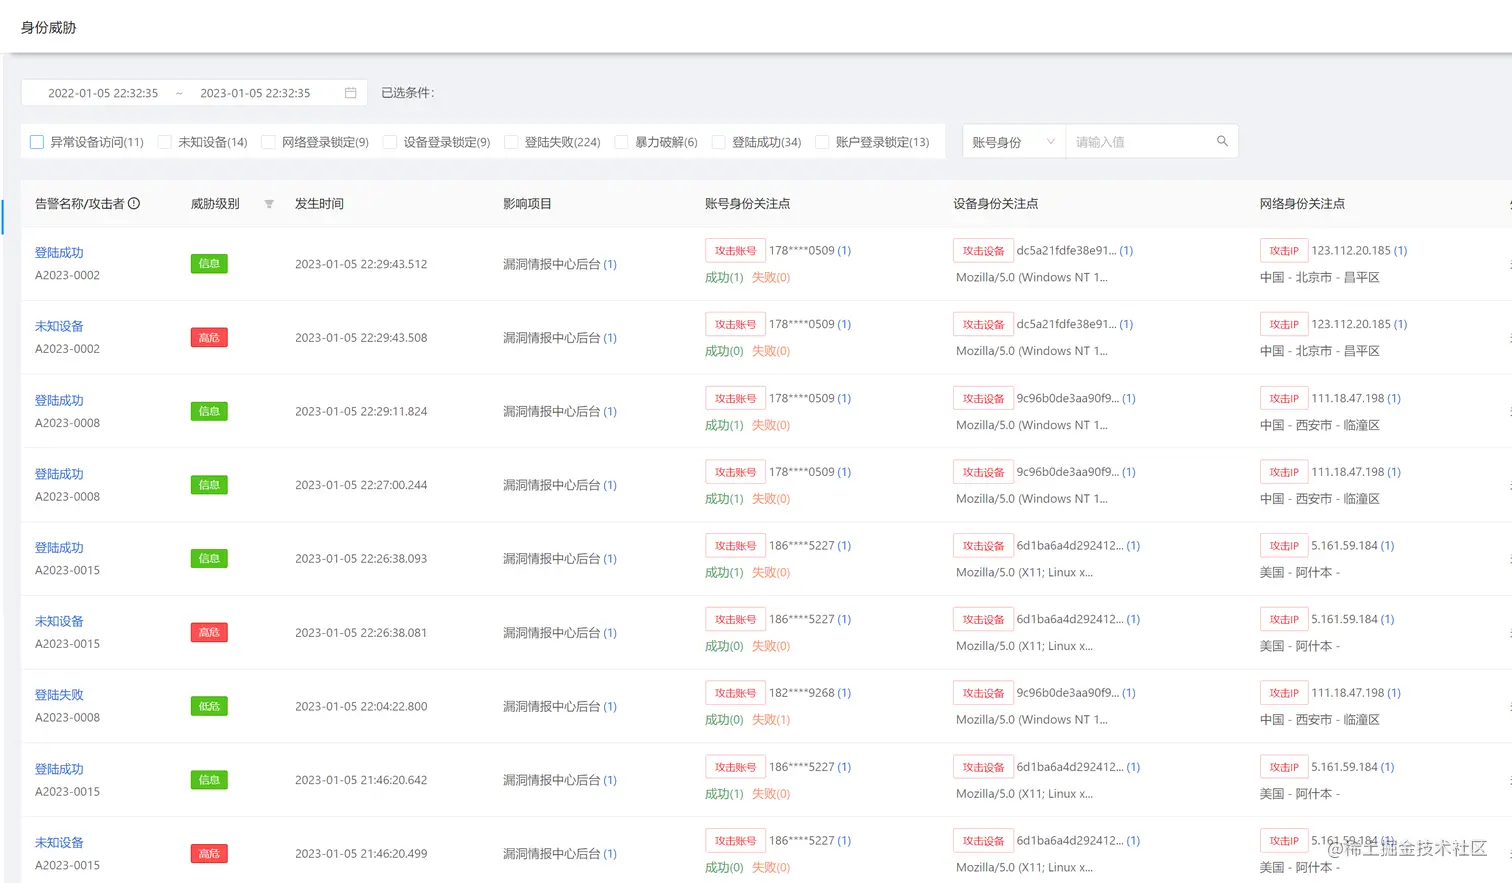Click the 影响项目 column header

(x=527, y=204)
